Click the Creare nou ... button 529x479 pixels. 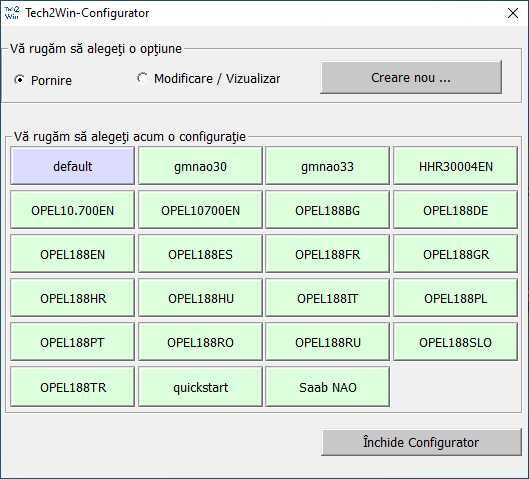[x=411, y=78]
